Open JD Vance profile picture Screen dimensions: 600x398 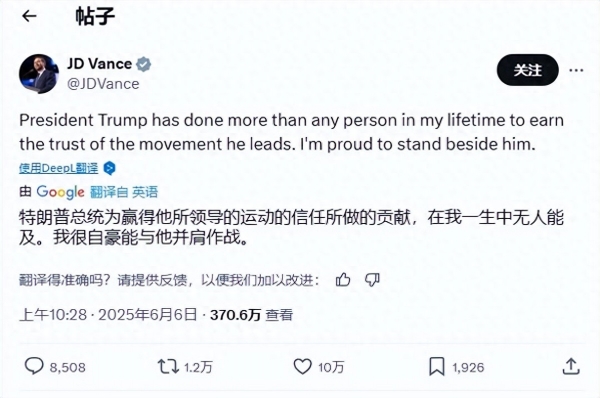[39, 74]
